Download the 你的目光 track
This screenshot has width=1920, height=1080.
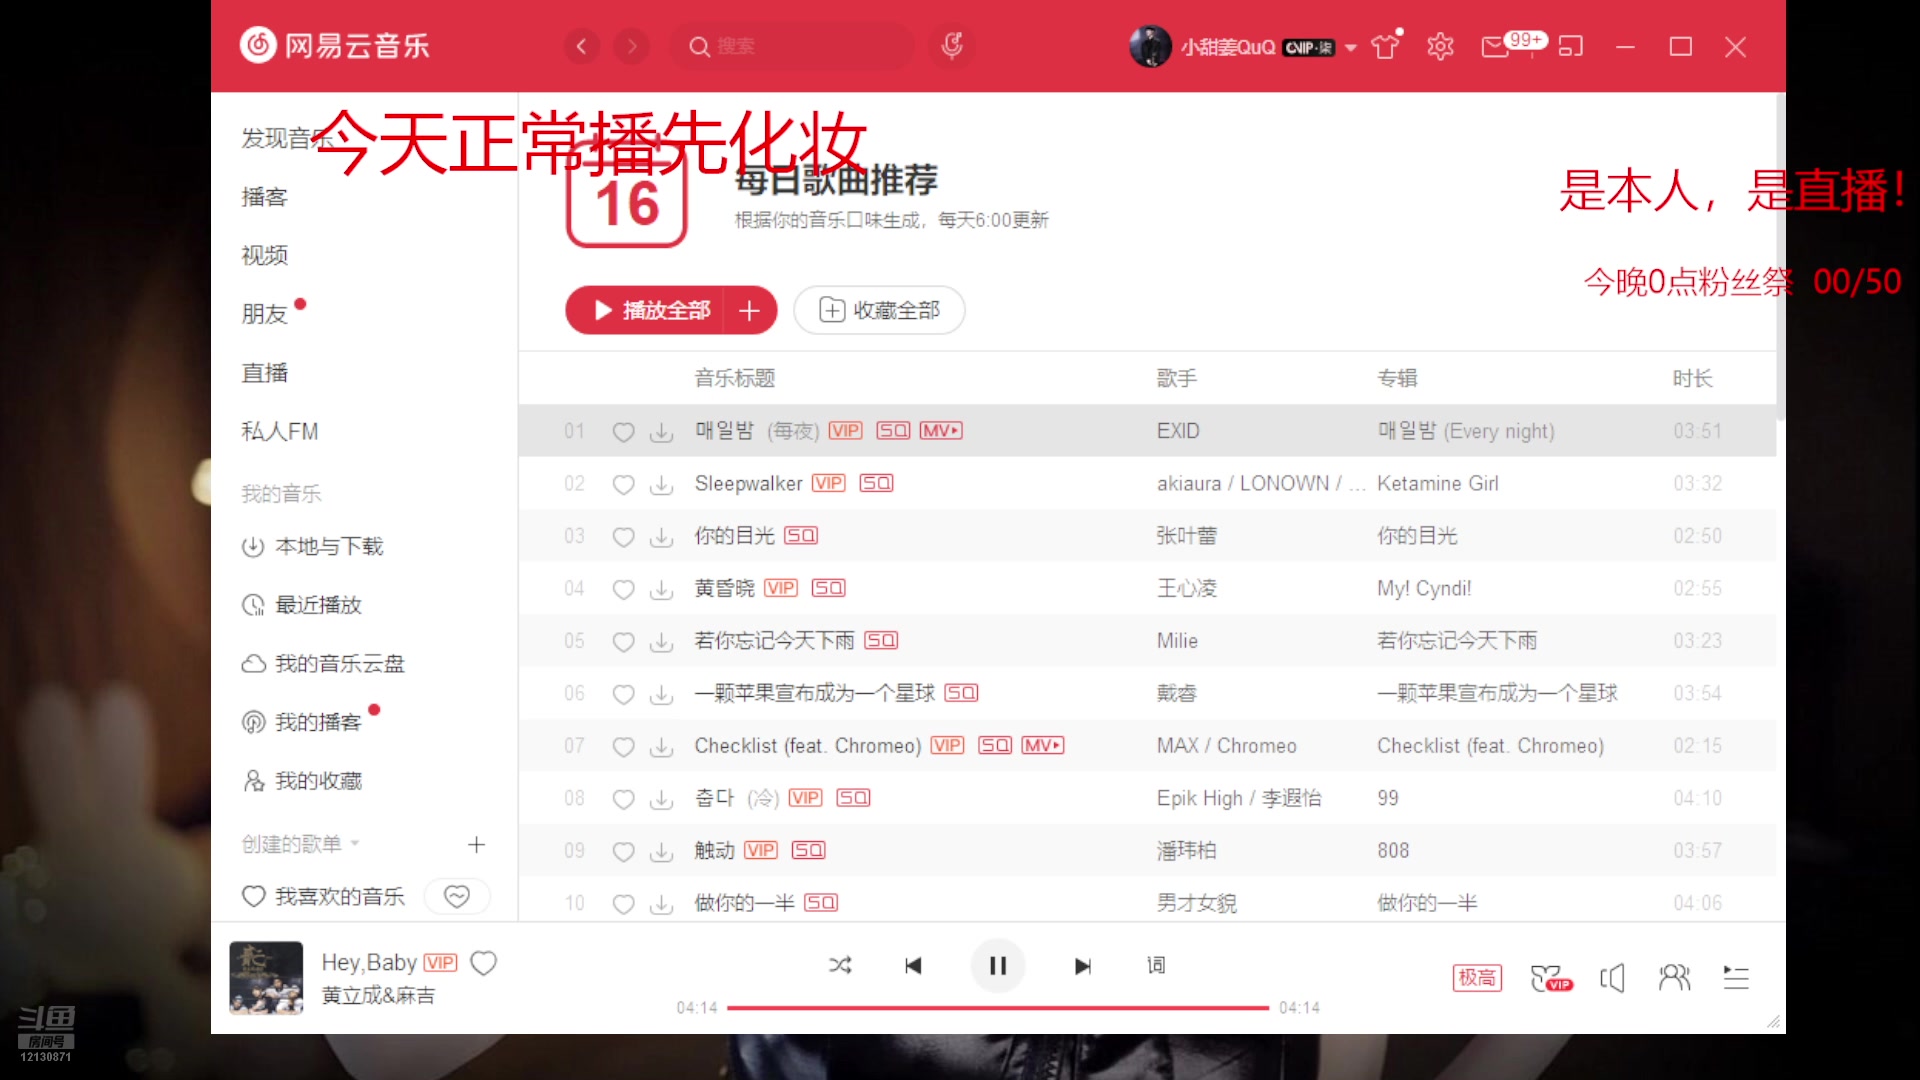pyautogui.click(x=661, y=537)
